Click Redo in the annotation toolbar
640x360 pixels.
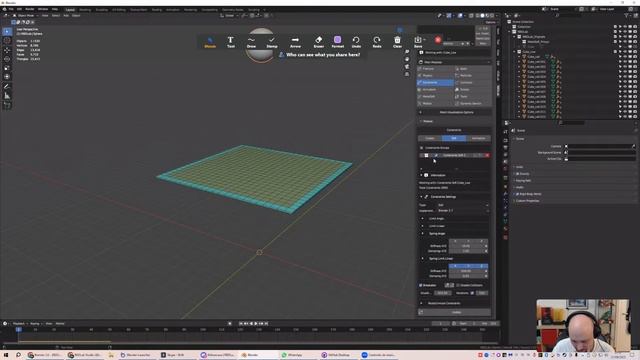click(x=377, y=42)
